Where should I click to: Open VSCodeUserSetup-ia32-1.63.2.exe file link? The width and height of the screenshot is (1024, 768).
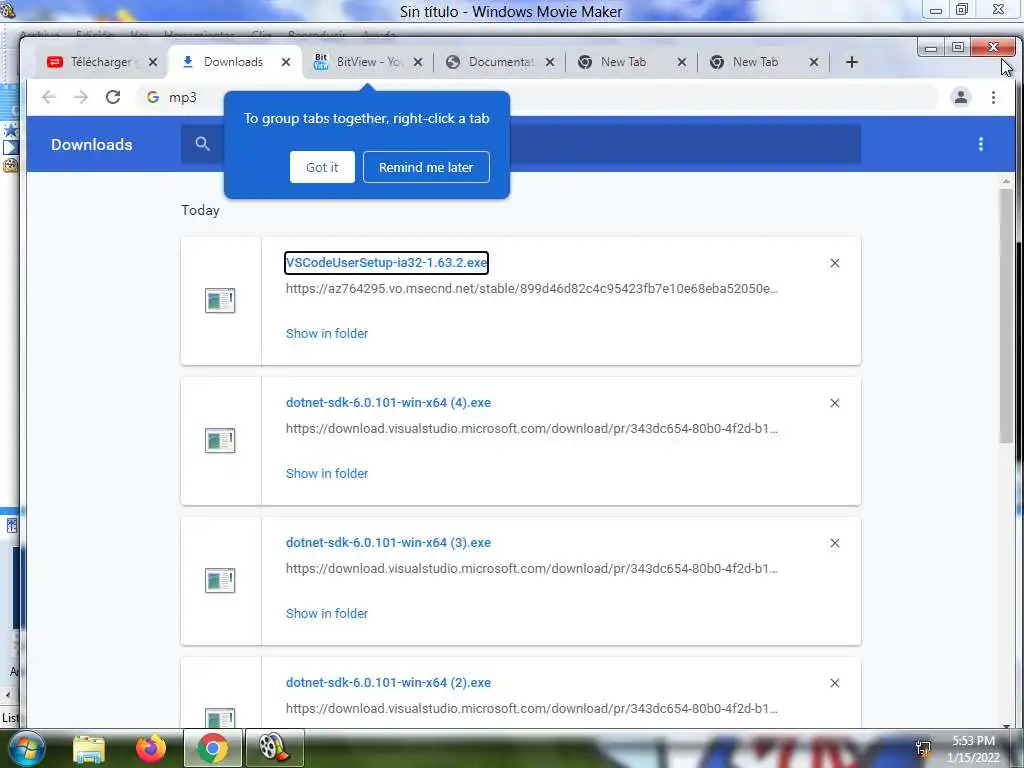[387, 263]
